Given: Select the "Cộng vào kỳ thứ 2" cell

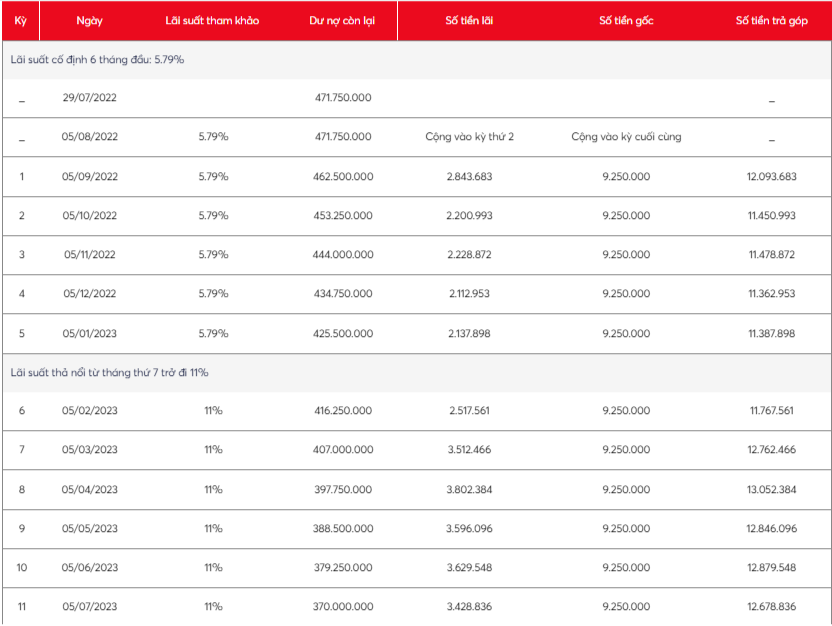Looking at the screenshot, I should coord(469,137).
